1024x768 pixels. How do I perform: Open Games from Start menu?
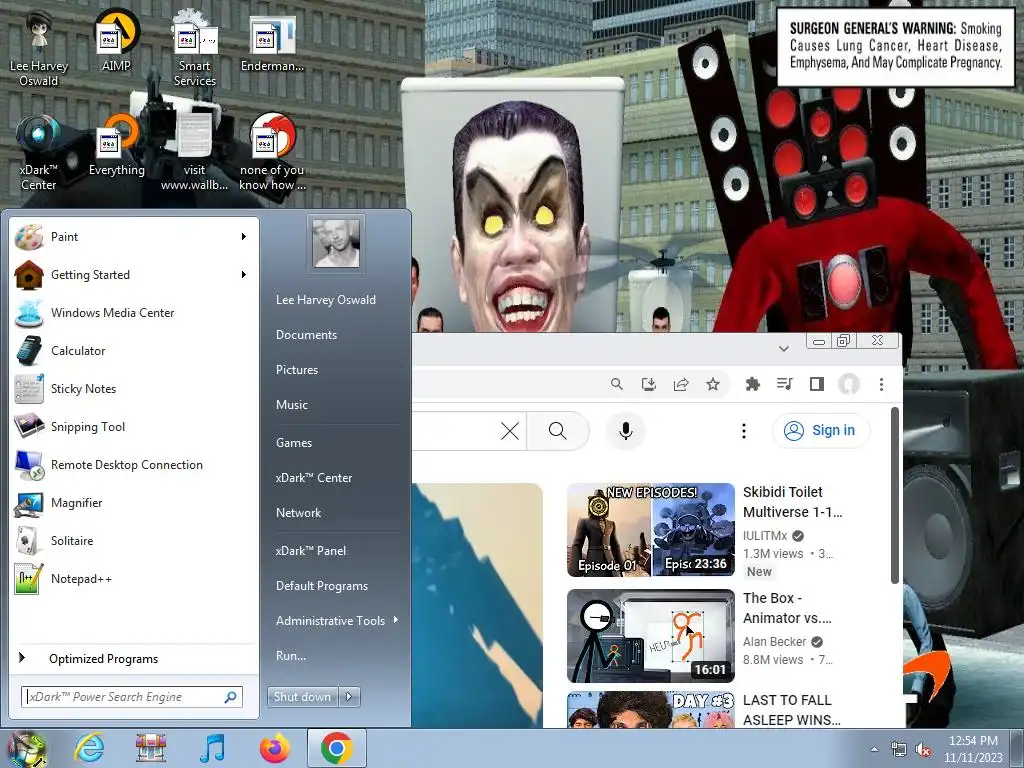point(294,443)
